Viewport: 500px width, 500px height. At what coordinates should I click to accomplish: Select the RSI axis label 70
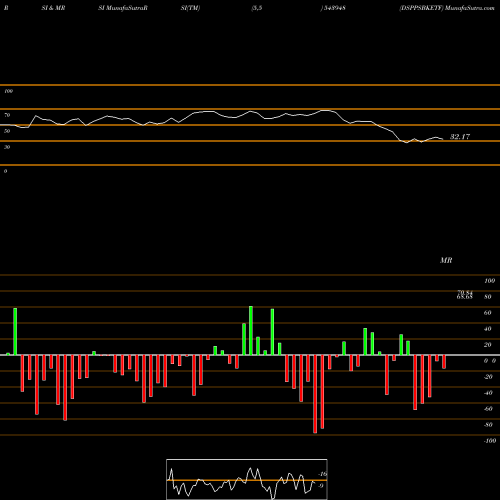pyautogui.click(x=7, y=115)
